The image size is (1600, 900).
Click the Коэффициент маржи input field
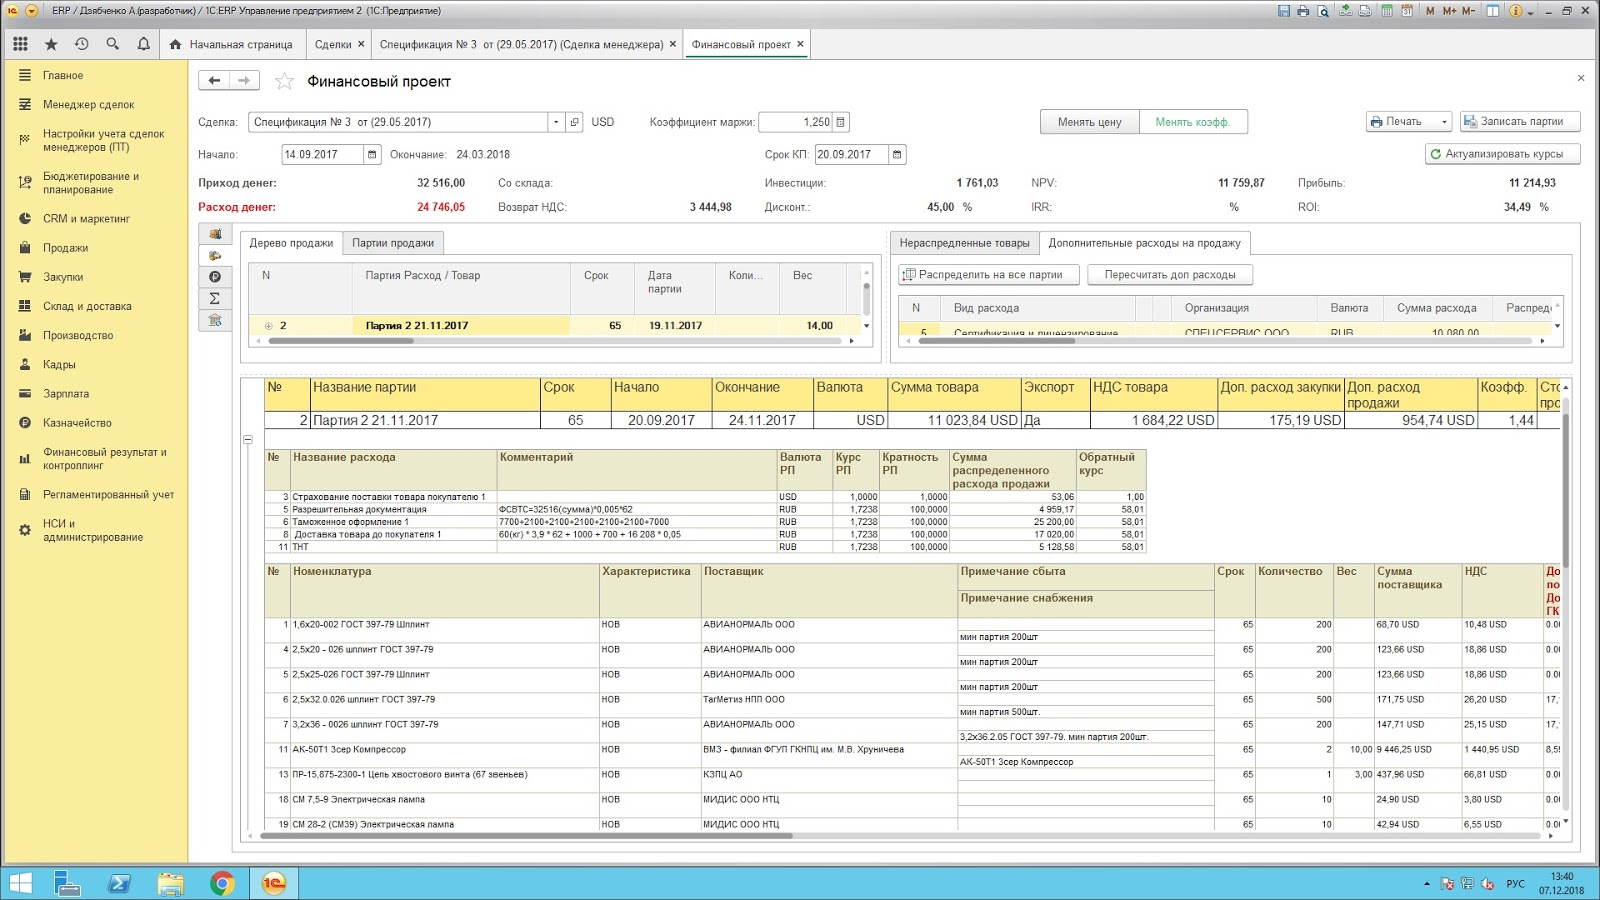(x=796, y=122)
